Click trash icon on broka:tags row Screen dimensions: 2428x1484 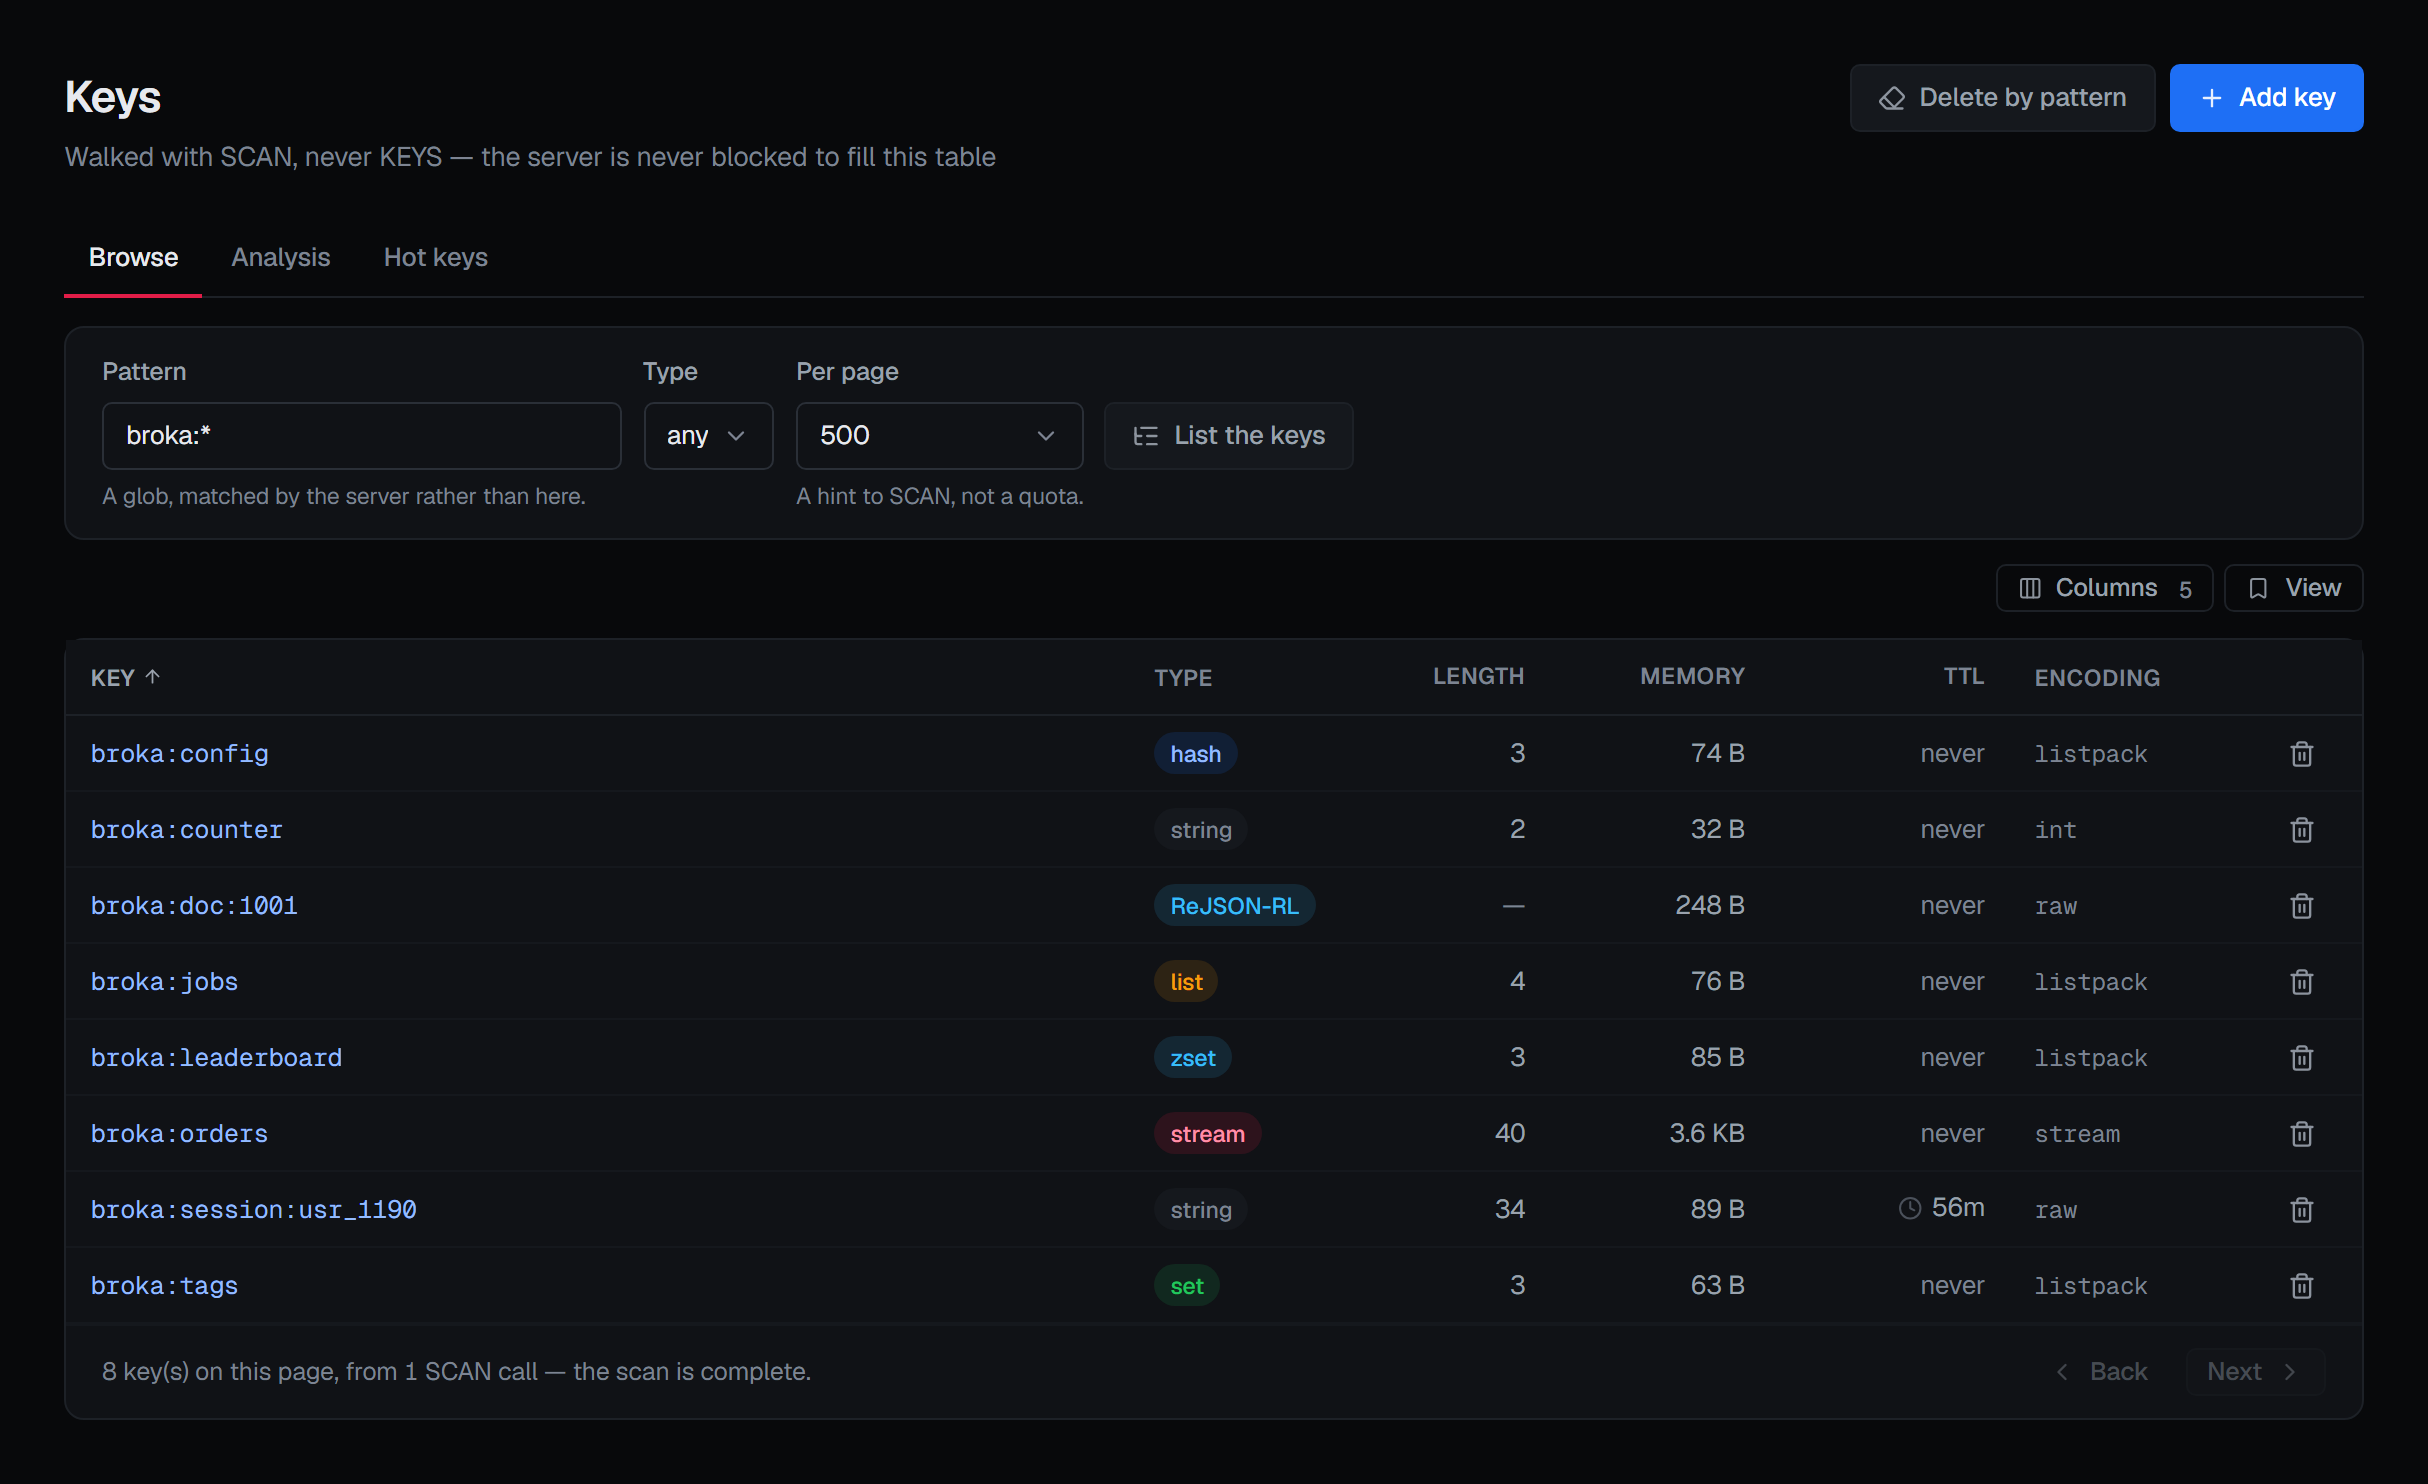pos(2301,1285)
